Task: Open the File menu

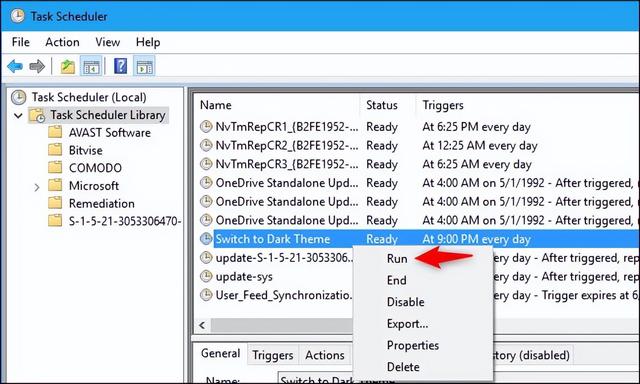Action: coord(21,42)
